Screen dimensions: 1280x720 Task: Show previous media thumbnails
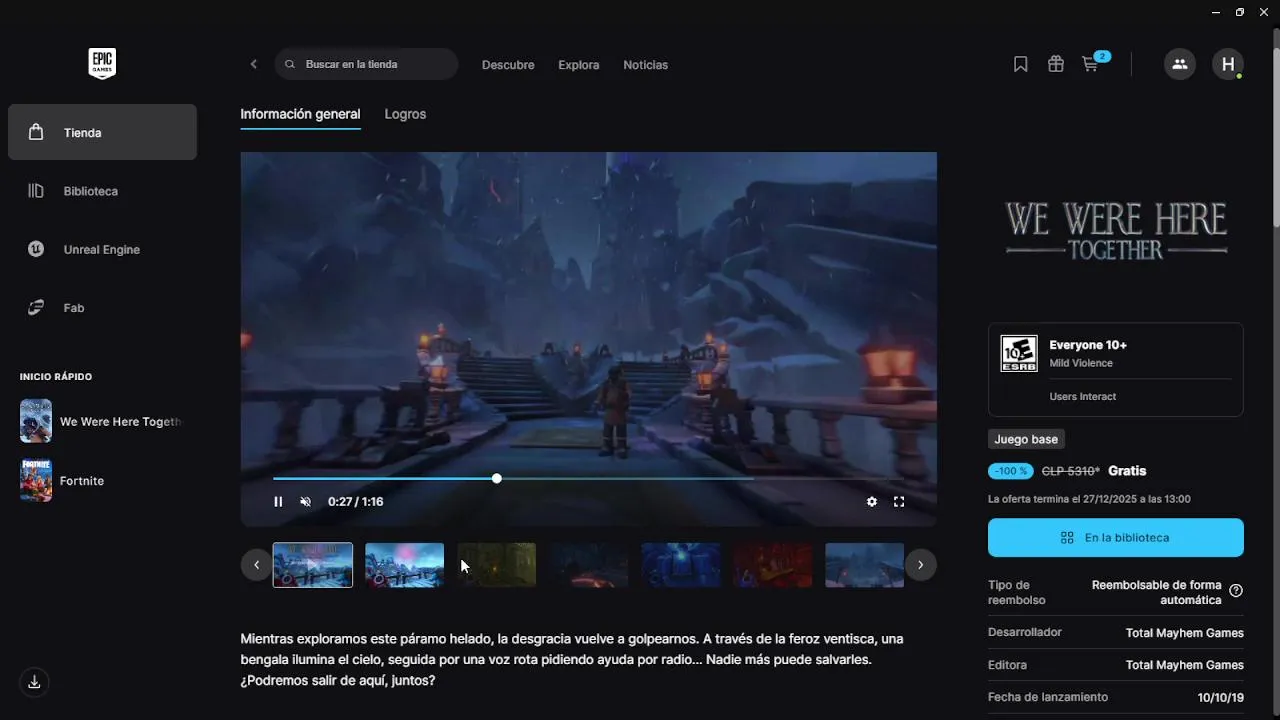coord(256,565)
